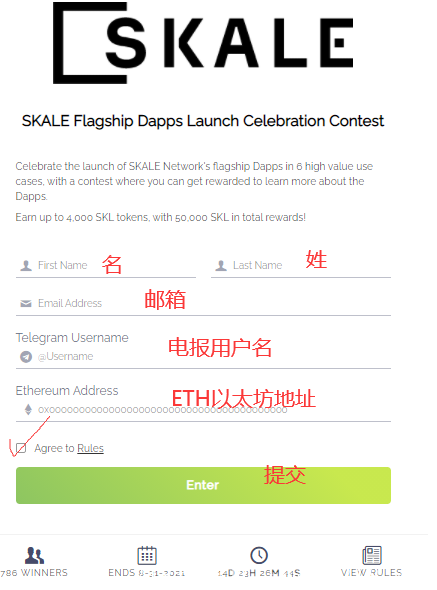Focus the Last Name input field
This screenshot has height=590, width=437.
coord(301,266)
